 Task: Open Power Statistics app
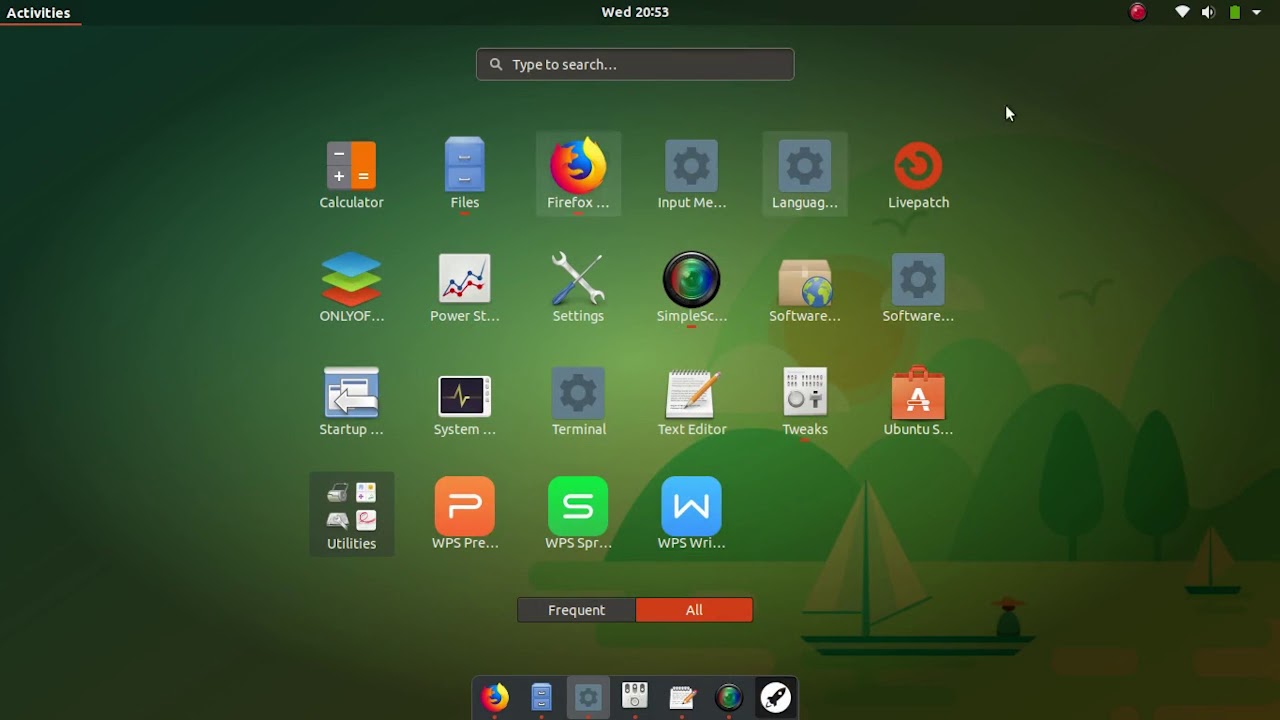pyautogui.click(x=465, y=288)
